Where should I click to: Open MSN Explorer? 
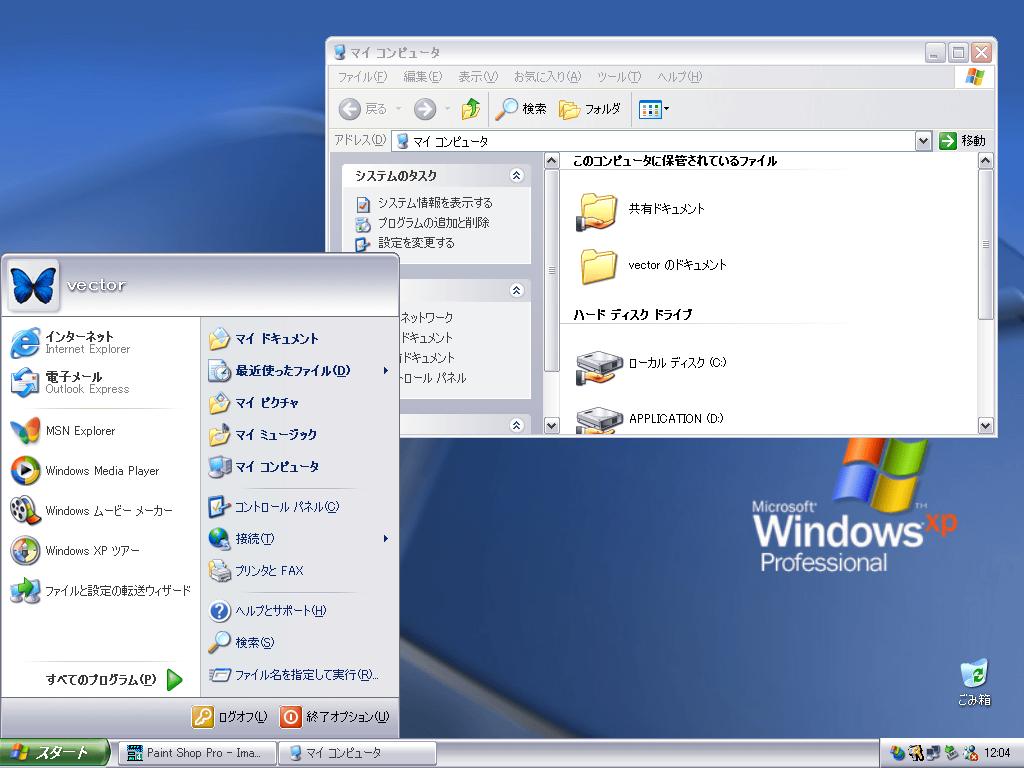(x=63, y=431)
